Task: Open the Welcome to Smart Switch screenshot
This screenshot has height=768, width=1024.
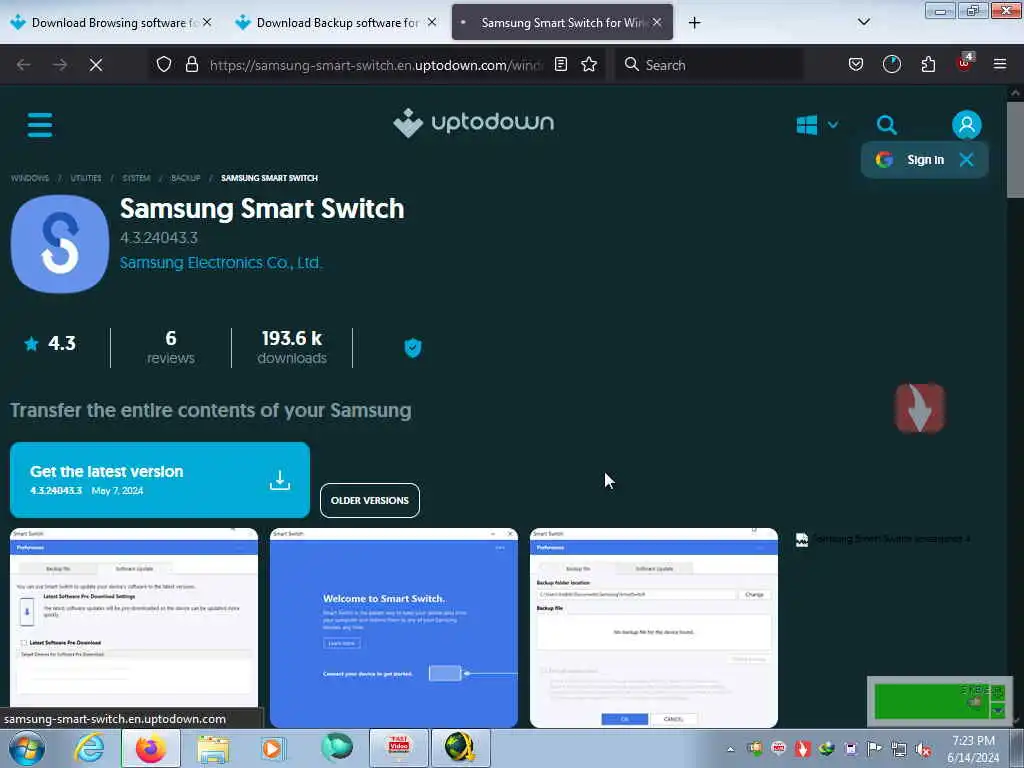Action: [x=394, y=627]
